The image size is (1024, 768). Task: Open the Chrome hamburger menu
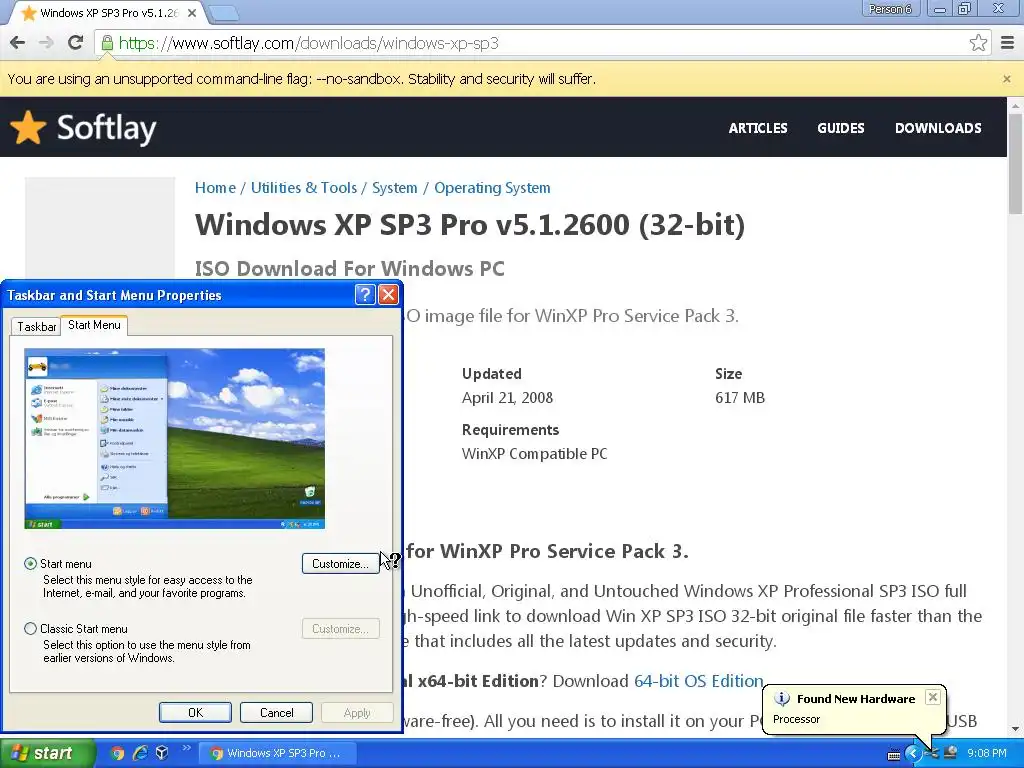1008,43
